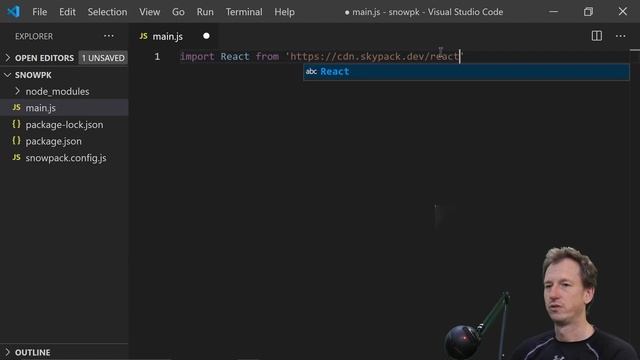This screenshot has width=640, height=360.
Task: Click the skypack URL string in code
Action: tap(375, 56)
